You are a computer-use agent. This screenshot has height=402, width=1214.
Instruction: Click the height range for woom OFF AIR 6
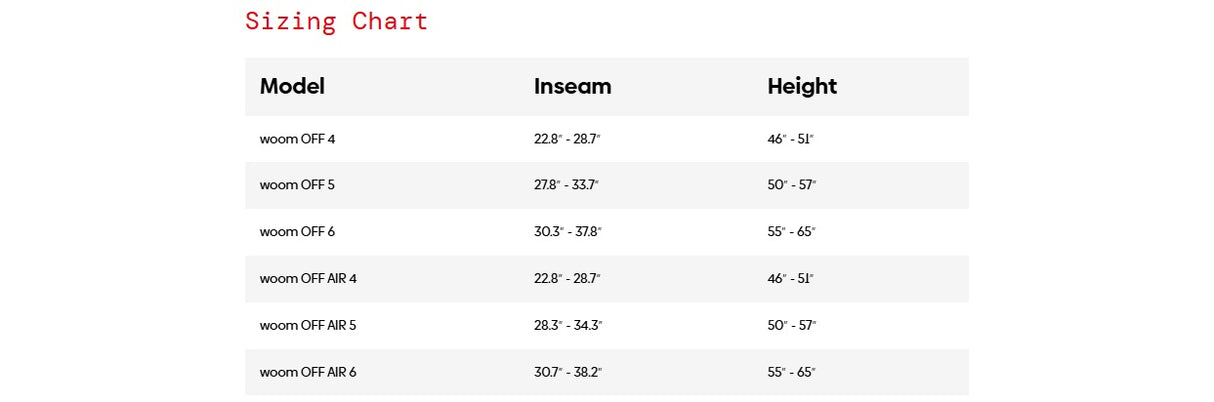pos(792,372)
